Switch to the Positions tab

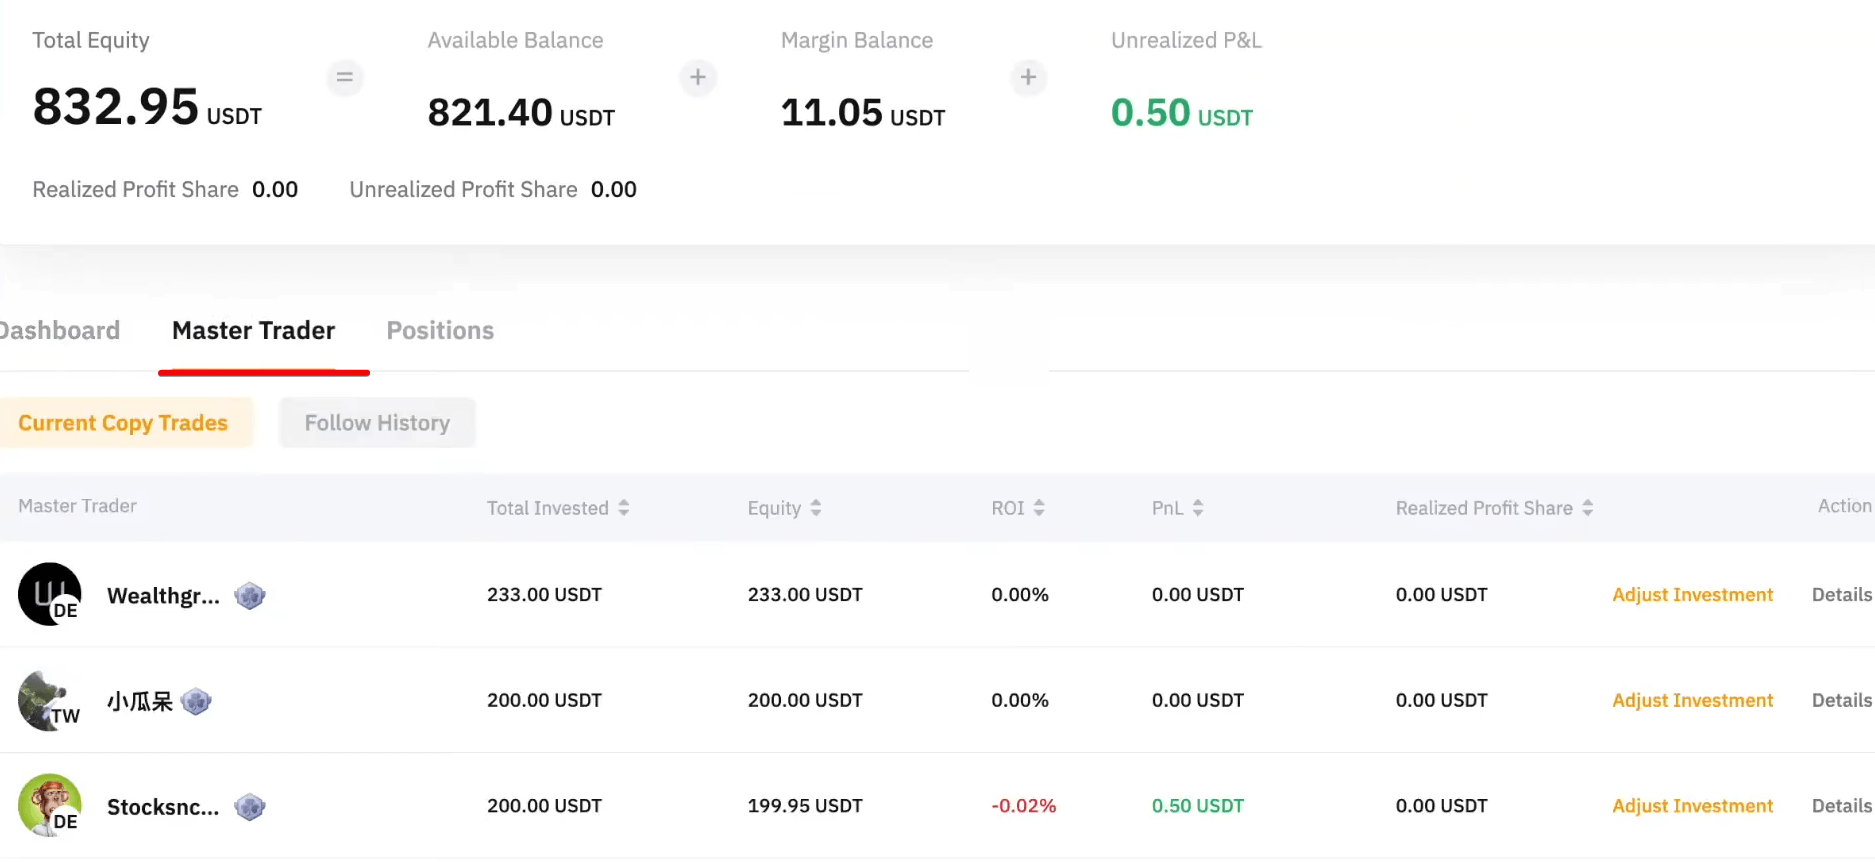coord(440,331)
